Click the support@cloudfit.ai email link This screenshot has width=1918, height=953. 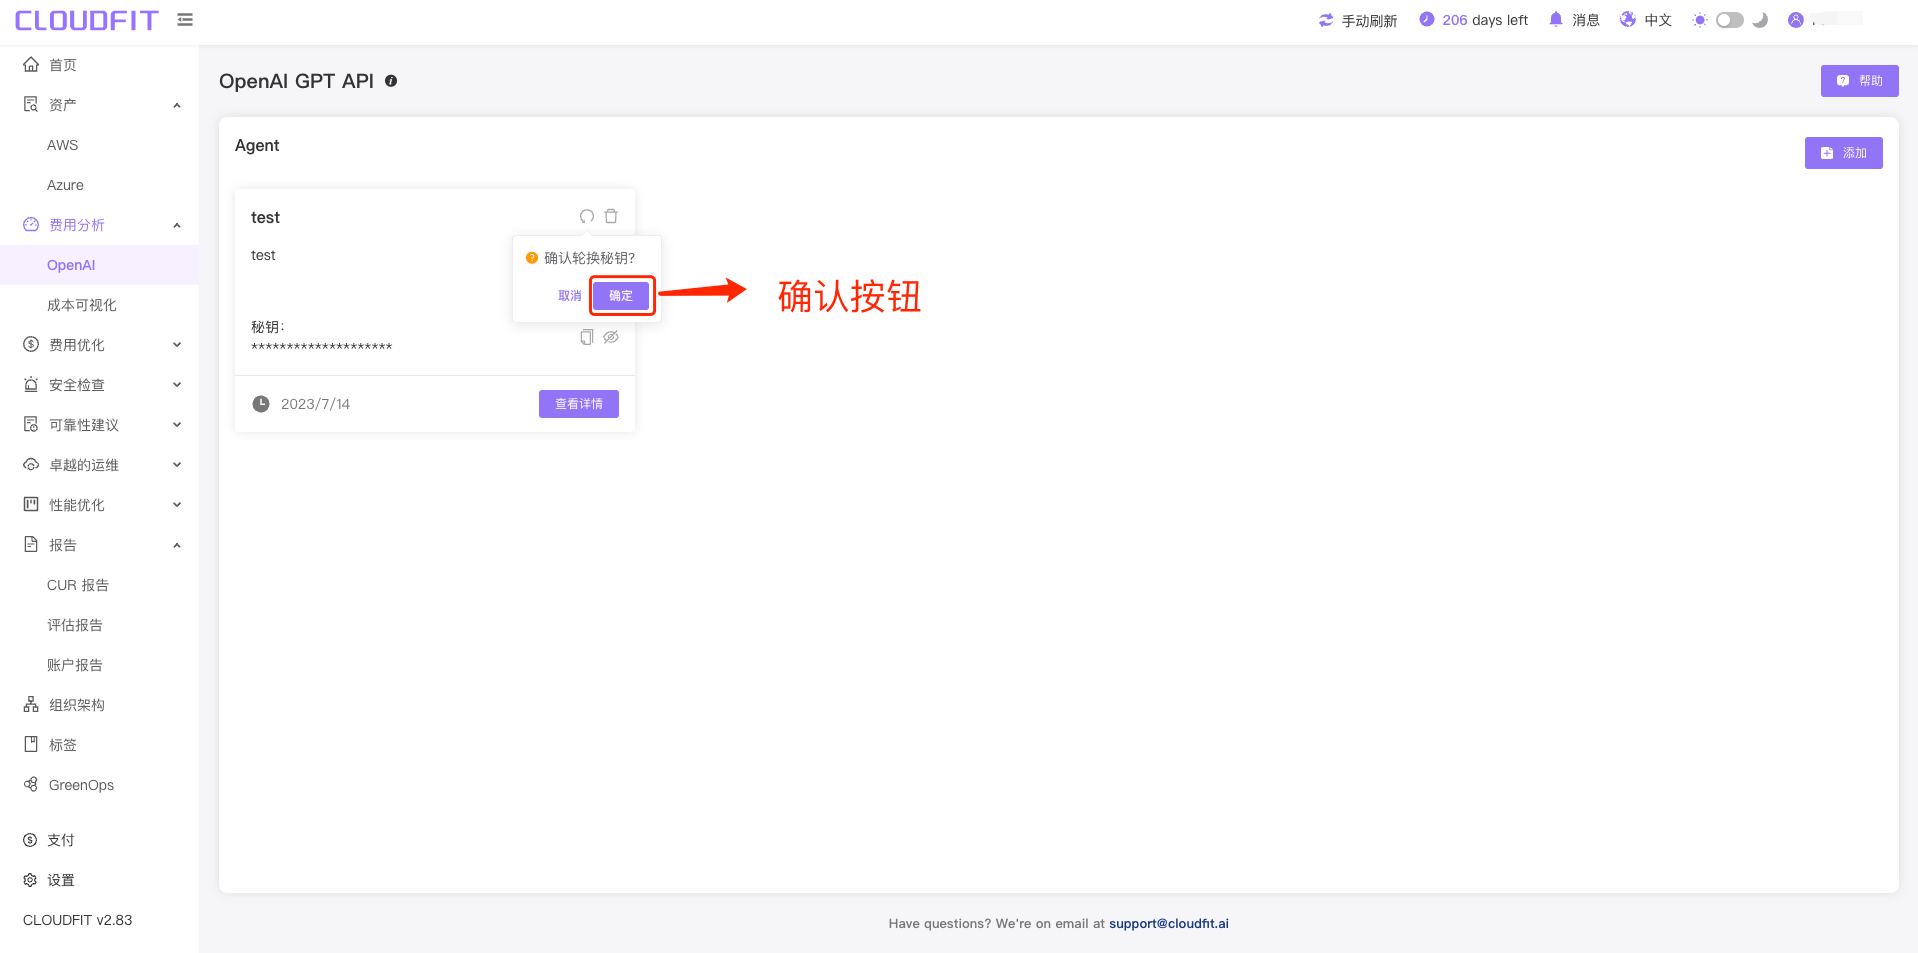pos(1169,923)
